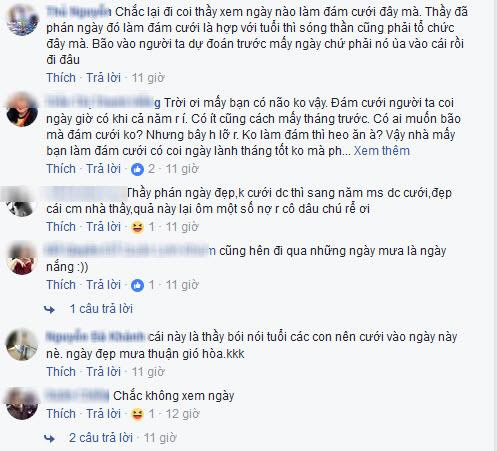Image resolution: width=497 pixels, height=451 pixels.
Task: Click the laughing emoji reaction on 'Thầy phán ngày đẹp' comment
Action: tap(137, 227)
